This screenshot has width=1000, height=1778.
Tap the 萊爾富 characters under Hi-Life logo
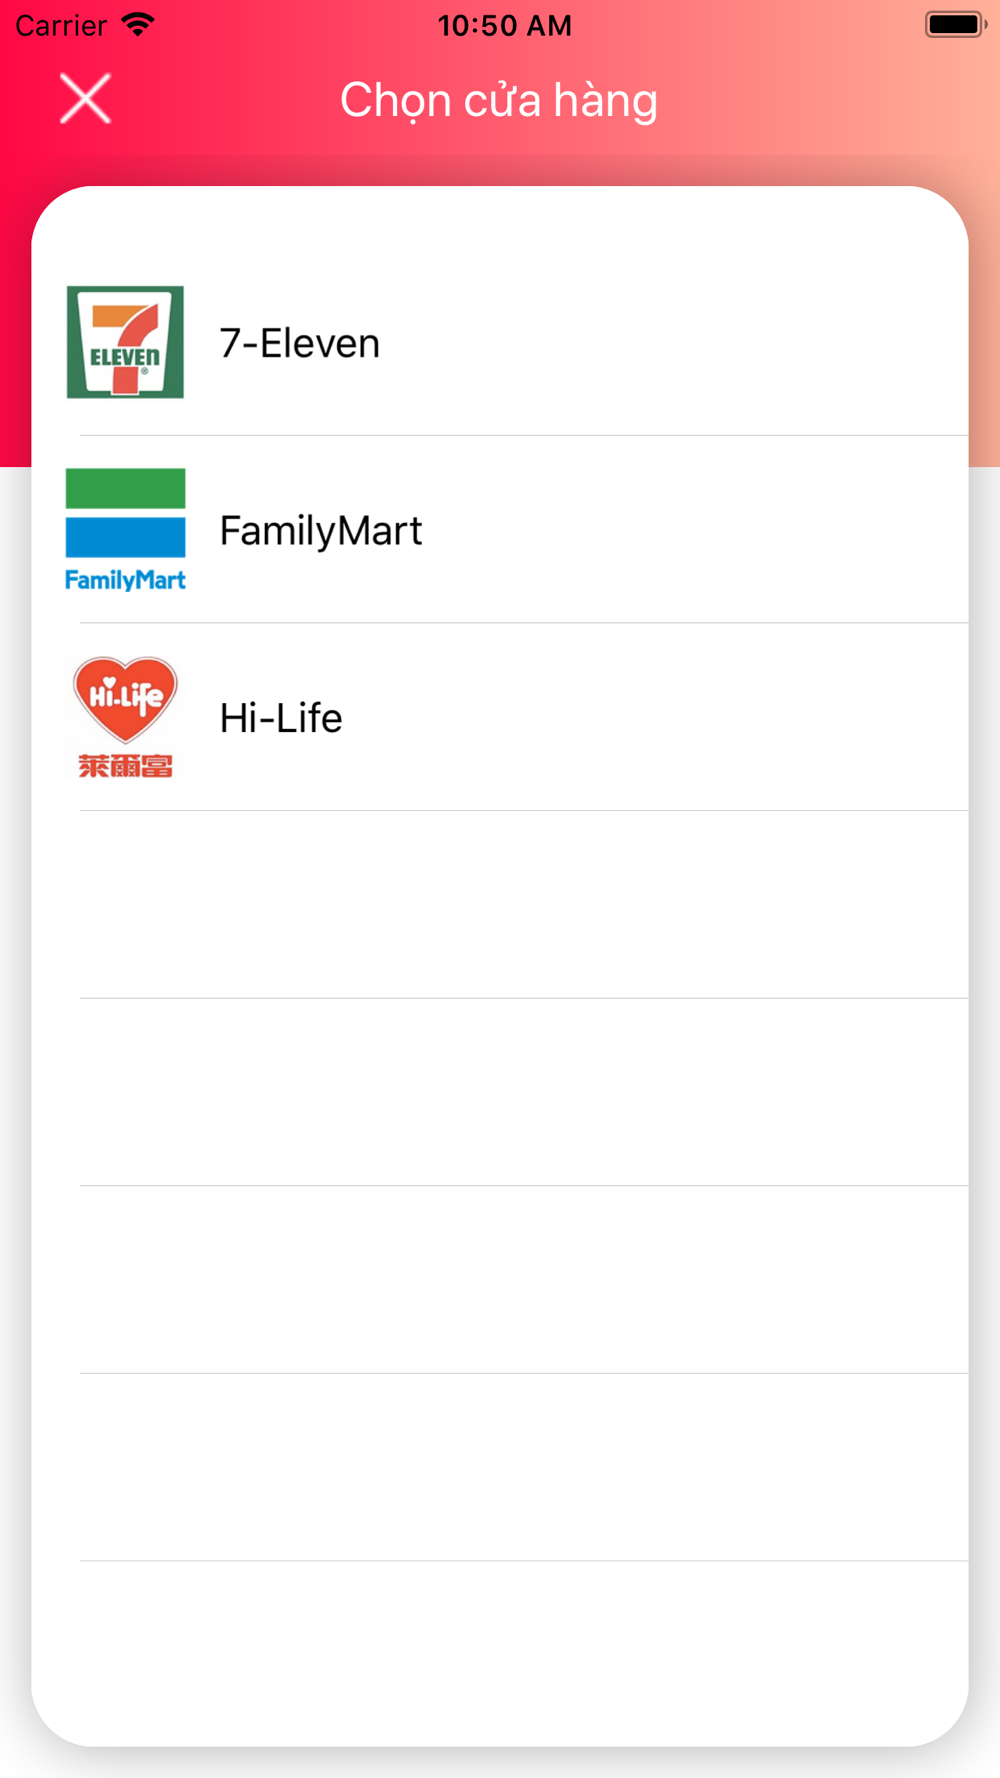click(x=125, y=766)
